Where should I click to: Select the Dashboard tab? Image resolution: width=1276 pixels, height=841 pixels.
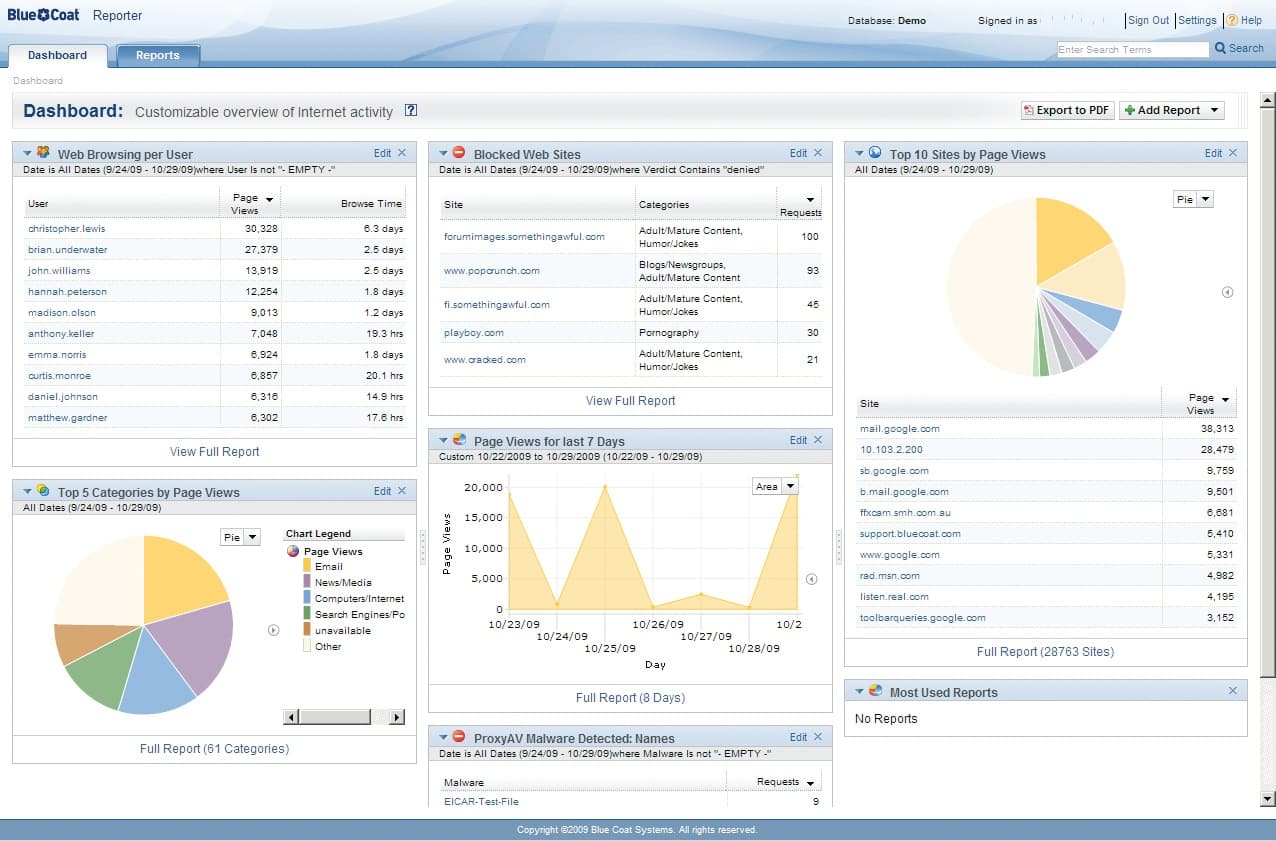[x=57, y=56]
